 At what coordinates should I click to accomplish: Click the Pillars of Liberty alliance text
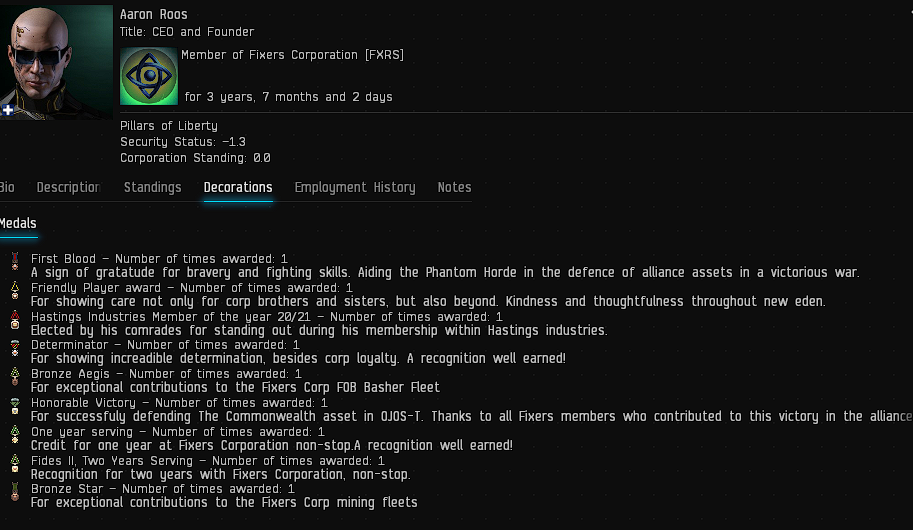click(169, 126)
